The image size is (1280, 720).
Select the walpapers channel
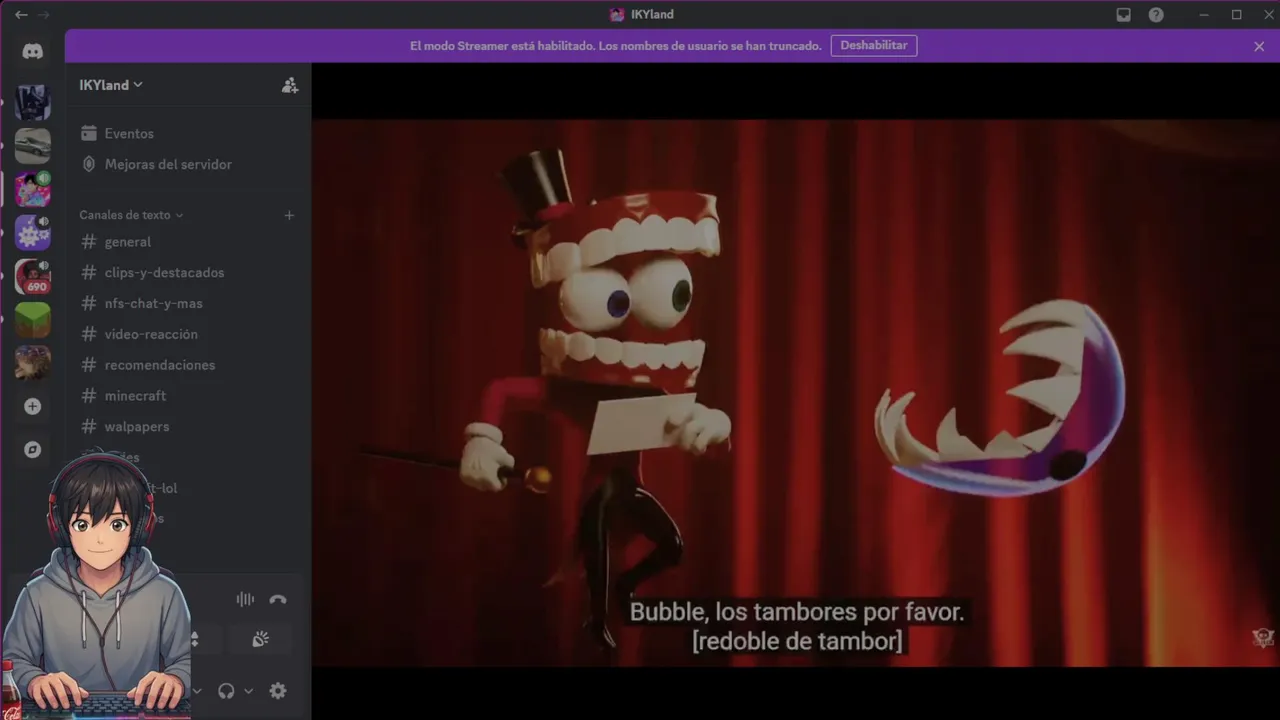(188, 426)
